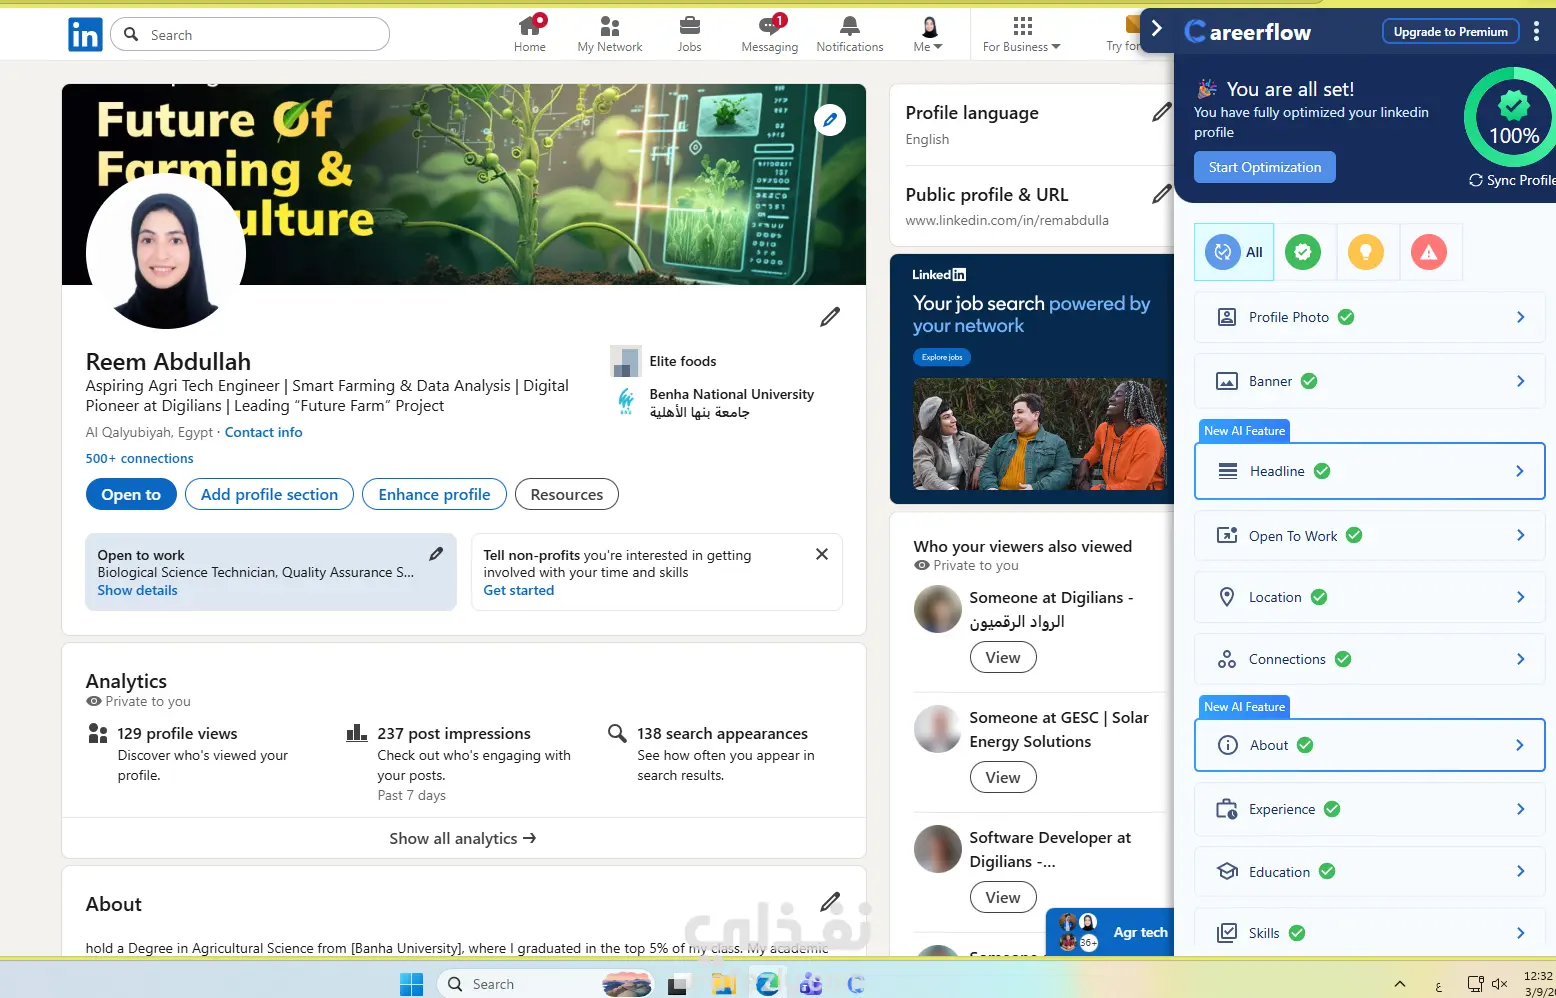Open Microsoft Teams from taskbar
The width and height of the screenshot is (1556, 998).
[811, 984]
